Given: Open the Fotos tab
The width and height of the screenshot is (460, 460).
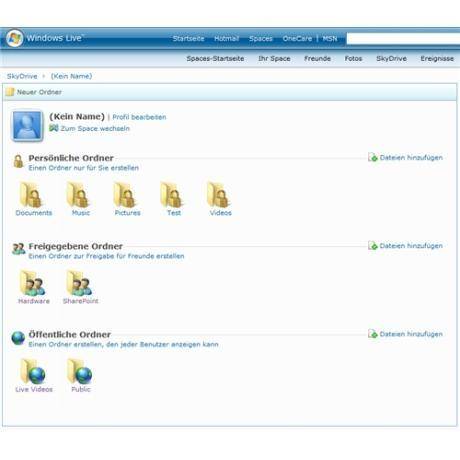Looking at the screenshot, I should tap(353, 59).
